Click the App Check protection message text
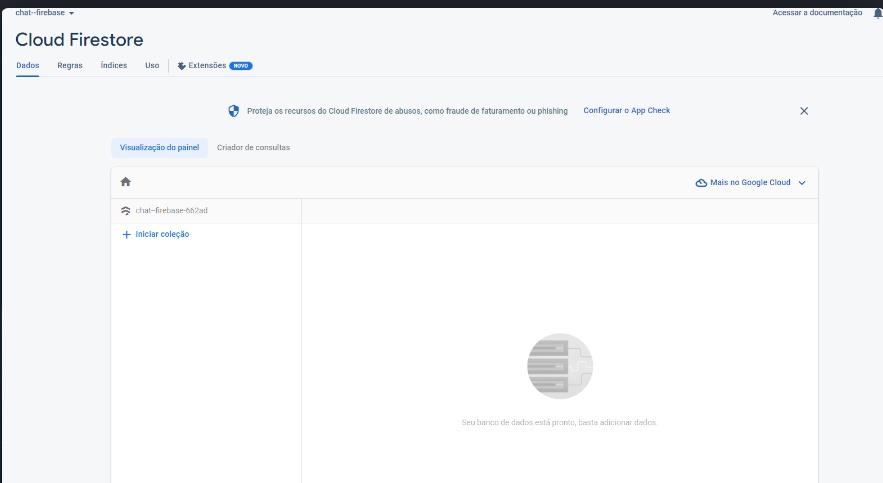883x483 pixels. point(407,111)
